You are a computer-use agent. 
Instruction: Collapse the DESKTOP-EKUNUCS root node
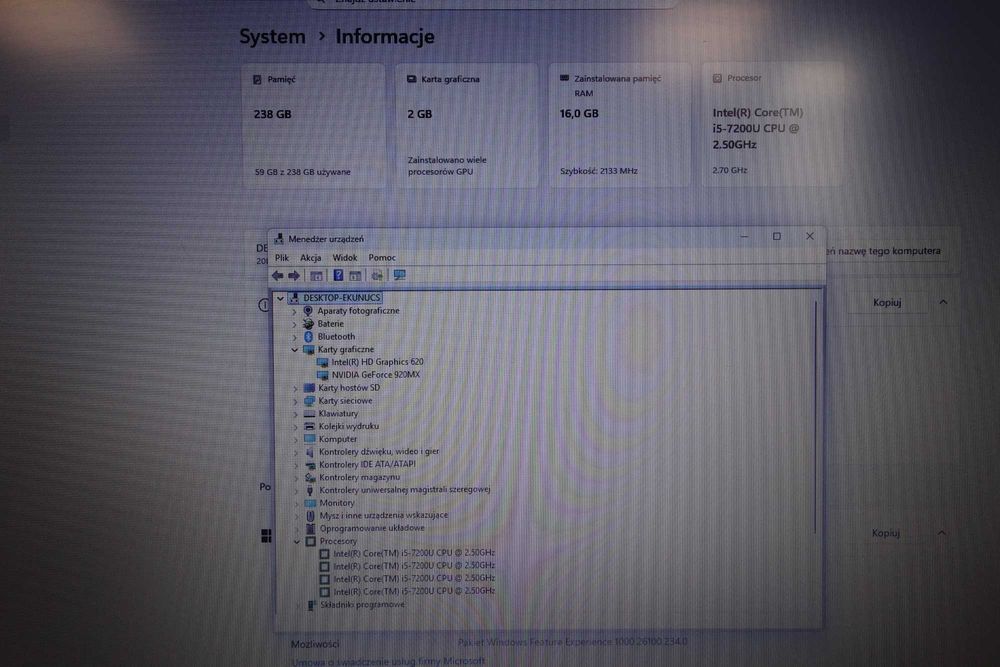point(281,298)
